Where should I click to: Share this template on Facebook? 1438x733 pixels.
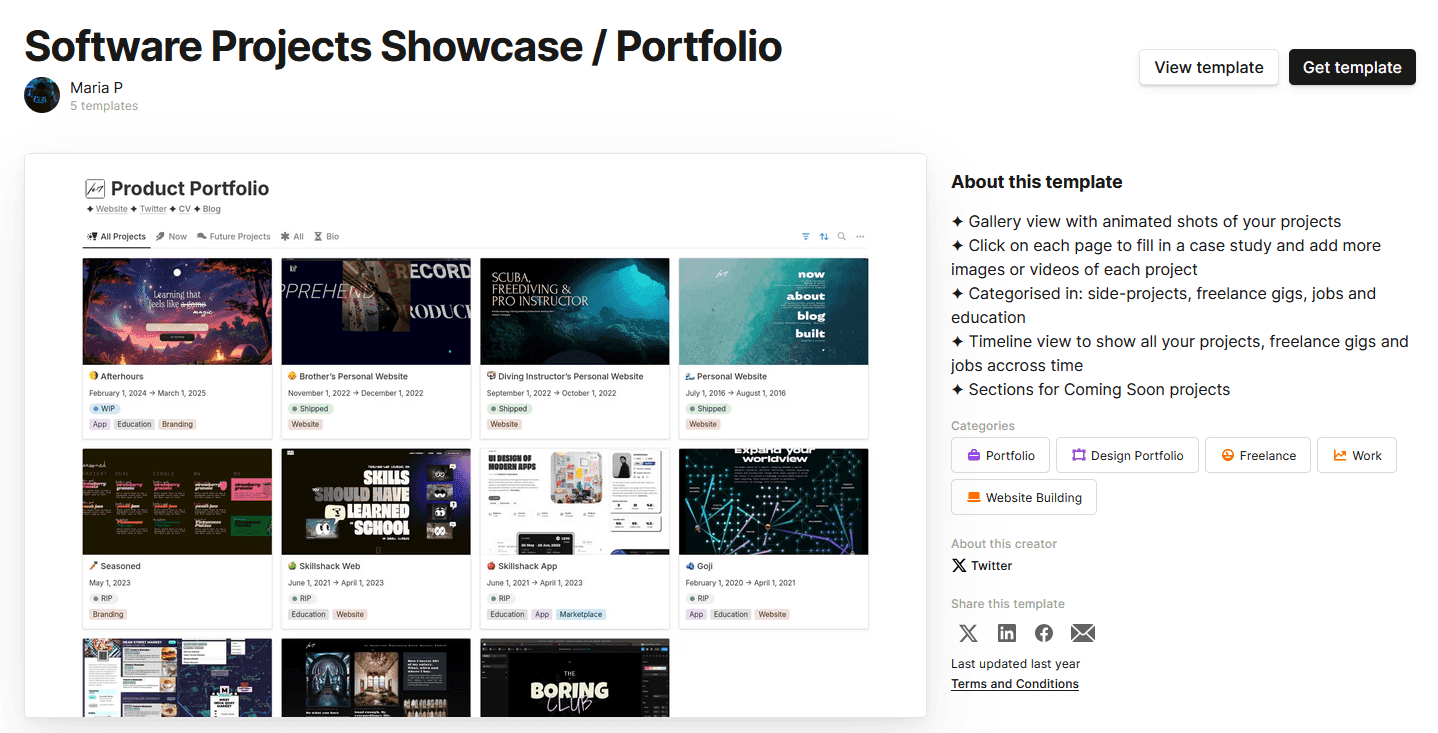[1044, 633]
